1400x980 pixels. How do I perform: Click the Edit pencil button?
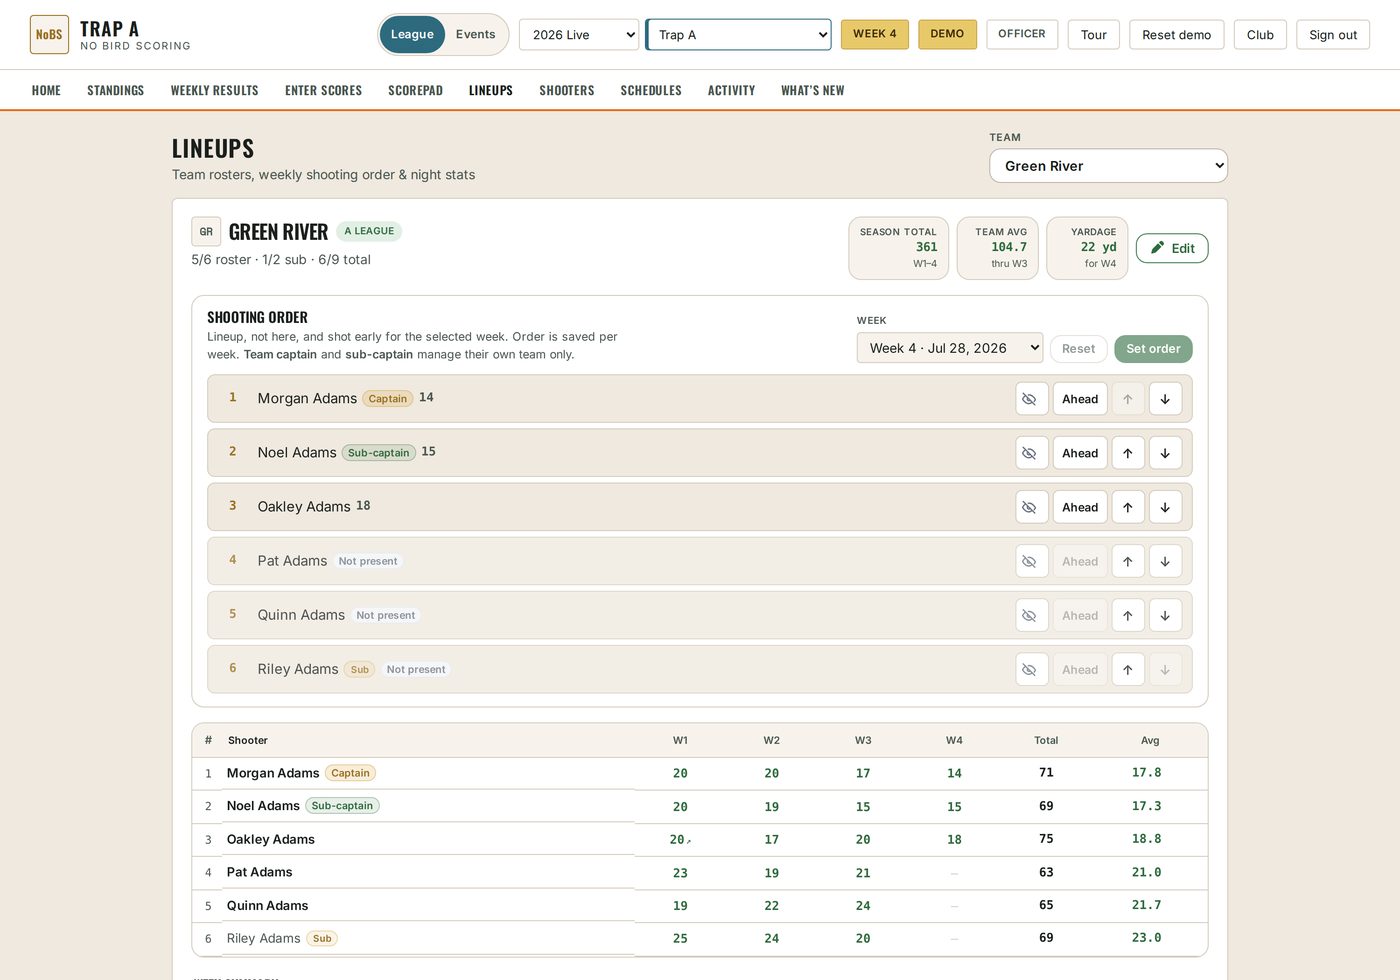pyautogui.click(x=1172, y=248)
